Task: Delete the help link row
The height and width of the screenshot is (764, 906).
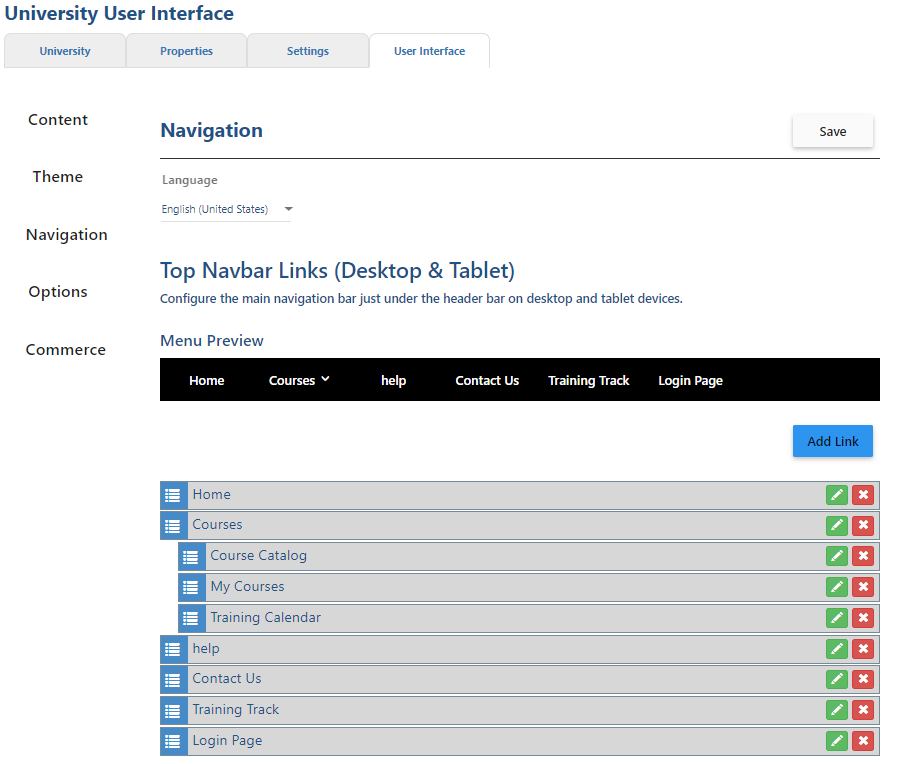Action: click(863, 649)
